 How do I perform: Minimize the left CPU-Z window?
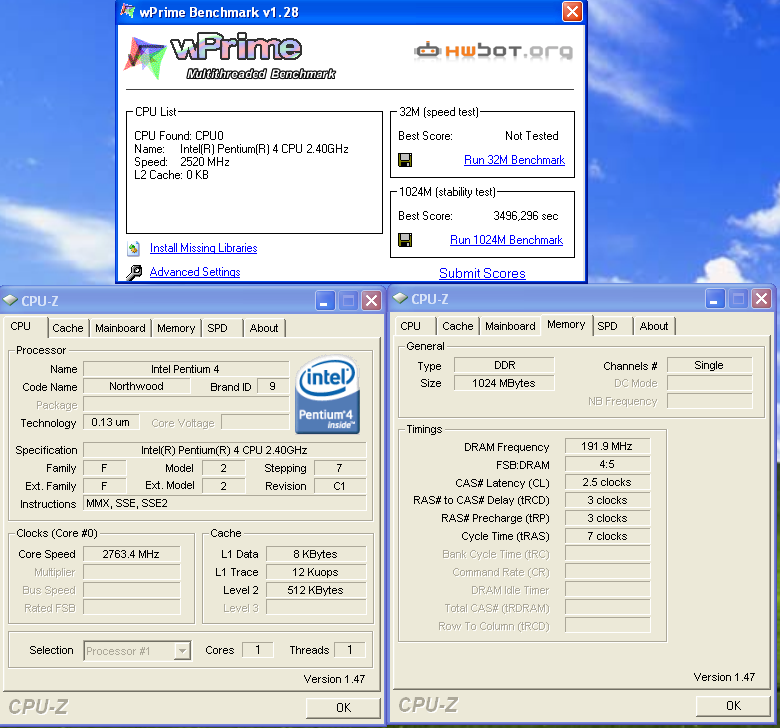click(324, 301)
